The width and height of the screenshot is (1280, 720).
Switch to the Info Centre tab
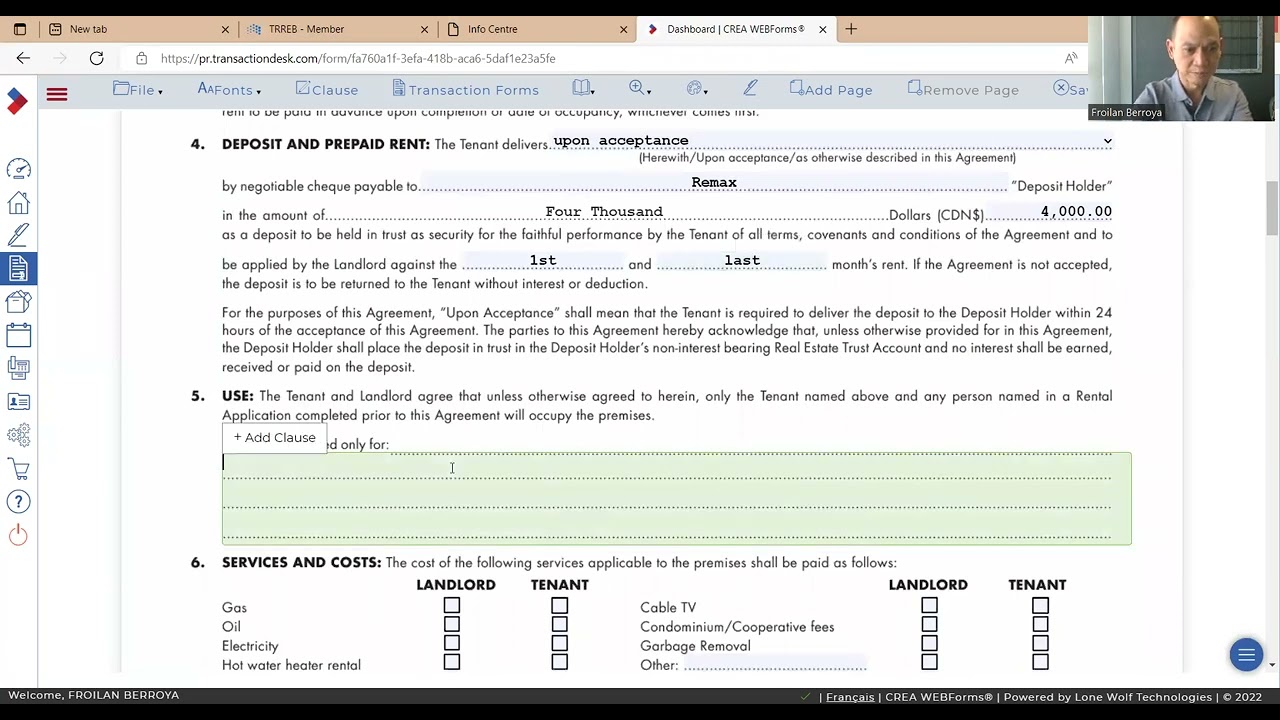pos(537,29)
